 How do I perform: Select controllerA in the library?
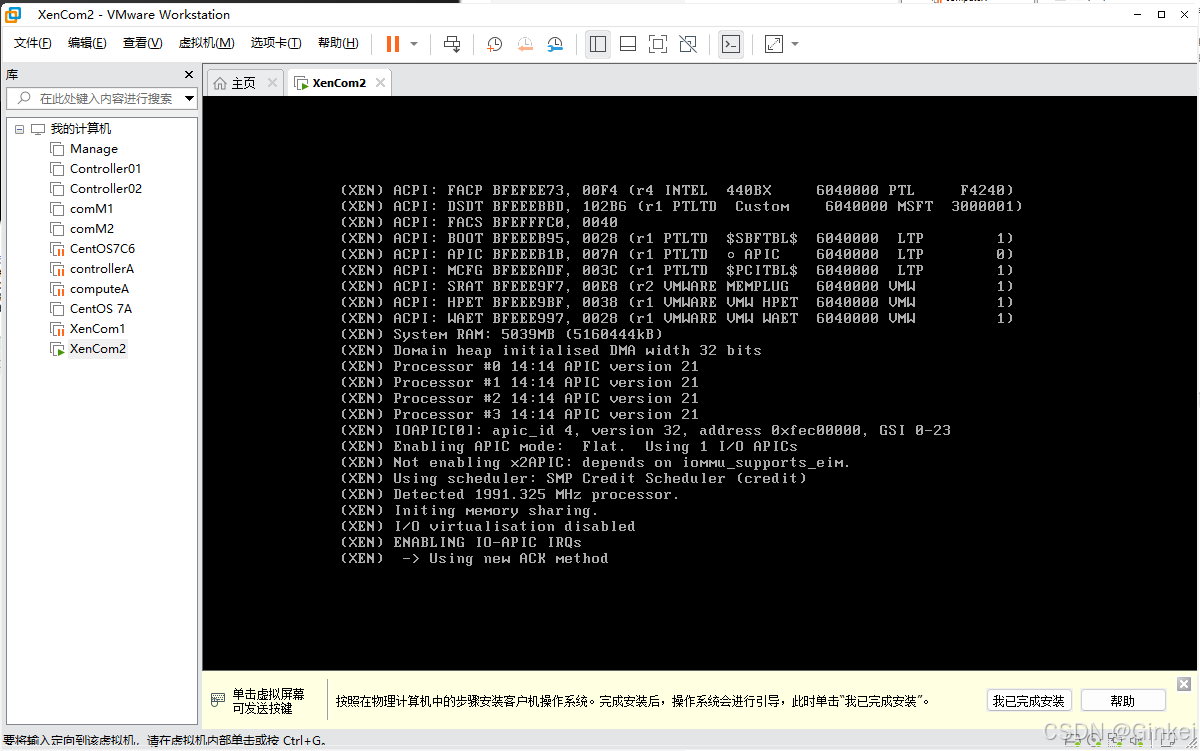point(101,269)
